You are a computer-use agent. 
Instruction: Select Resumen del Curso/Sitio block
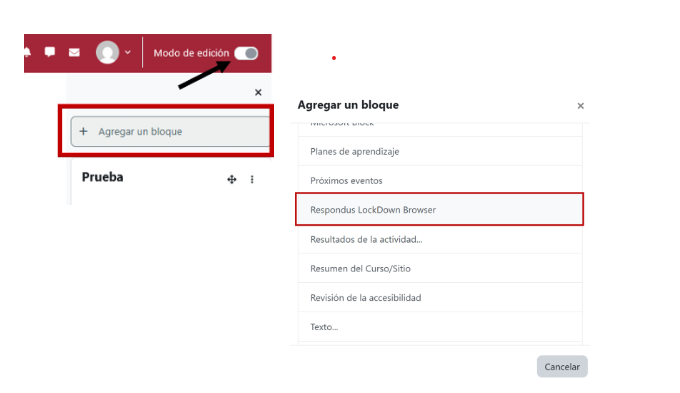pos(440,269)
